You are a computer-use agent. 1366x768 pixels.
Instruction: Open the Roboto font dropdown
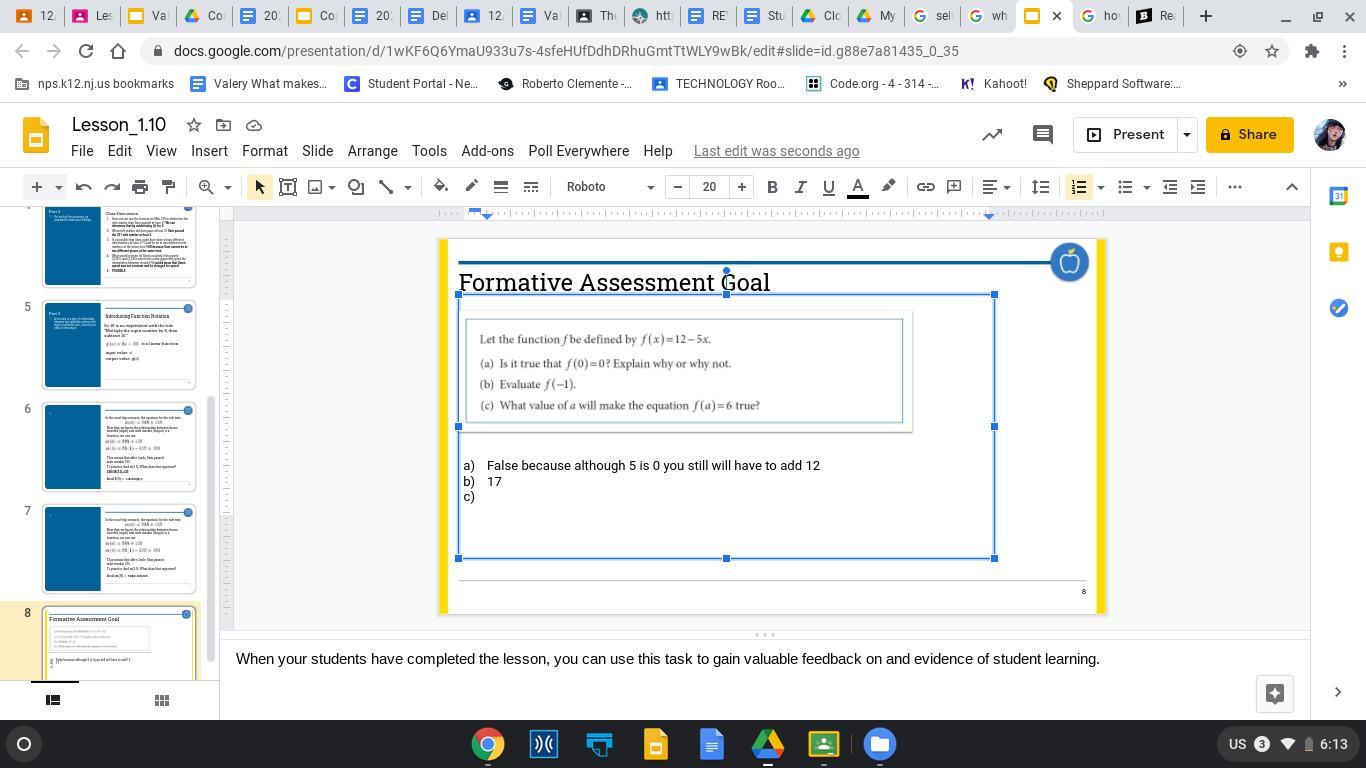coord(609,187)
